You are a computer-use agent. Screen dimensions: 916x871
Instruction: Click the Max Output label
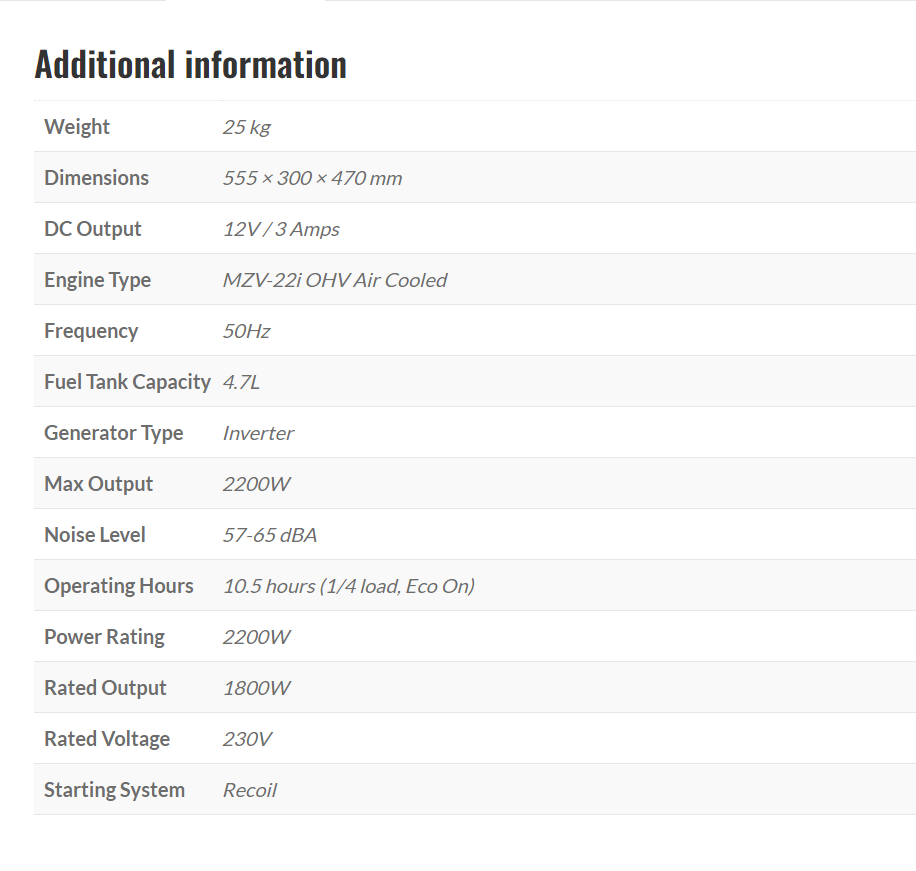coord(99,484)
